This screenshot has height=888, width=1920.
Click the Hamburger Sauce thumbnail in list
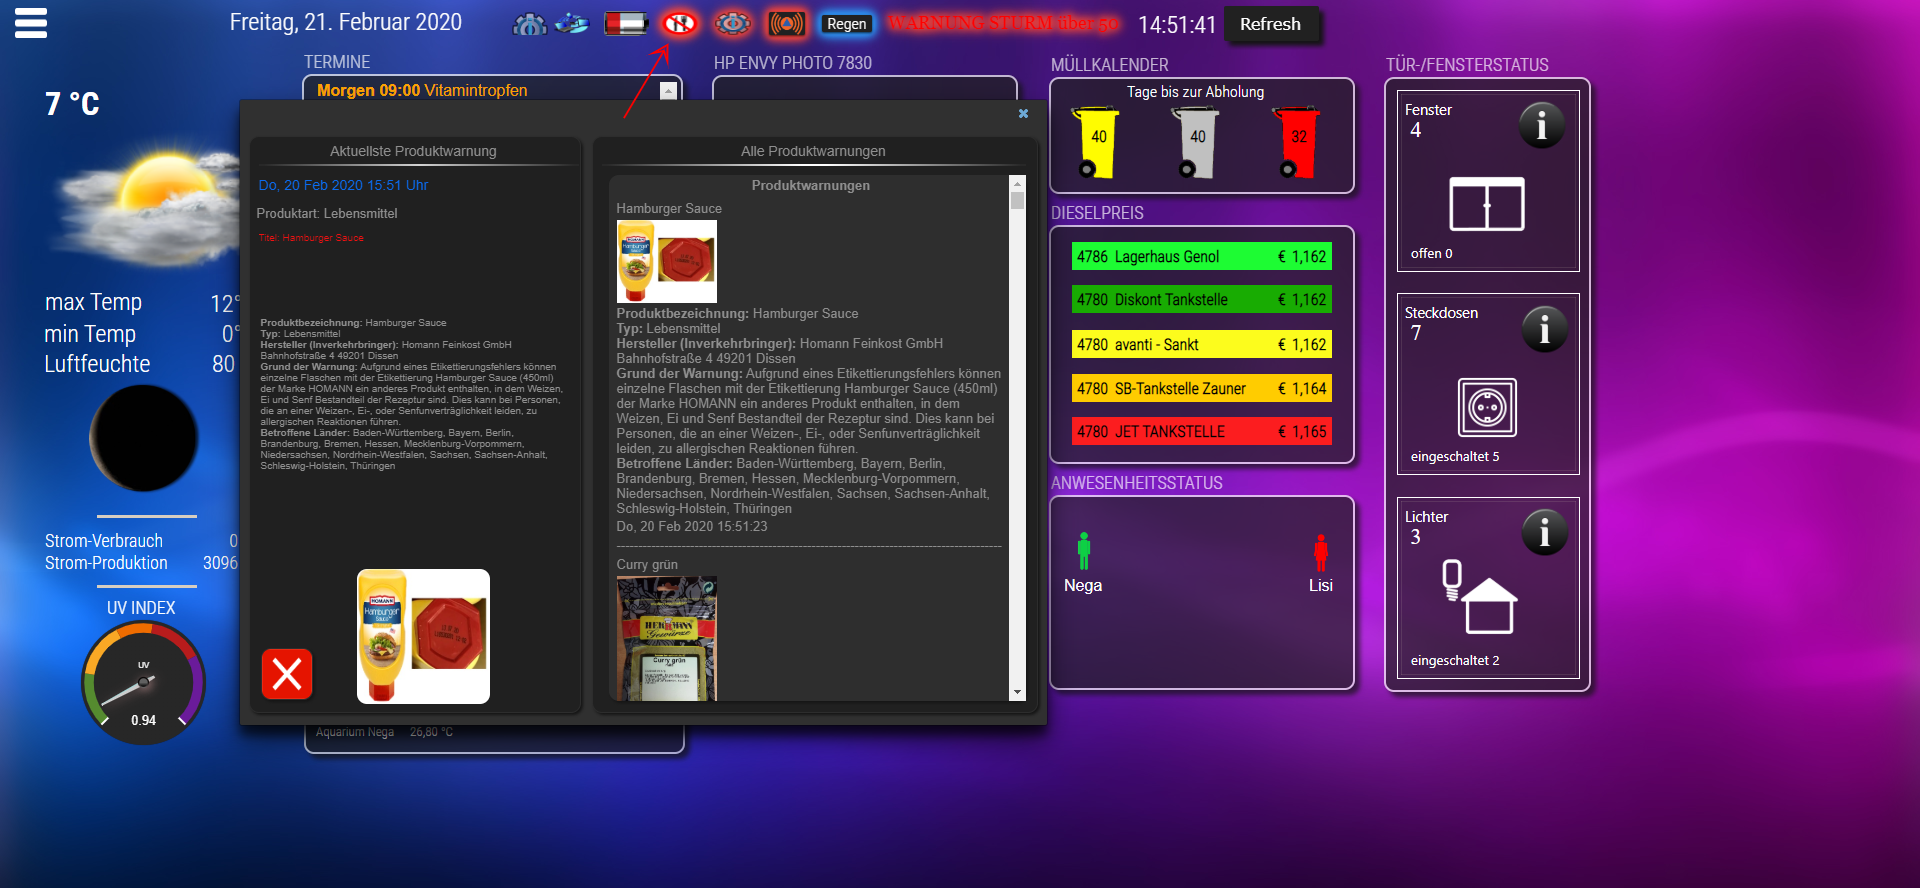[666, 262]
